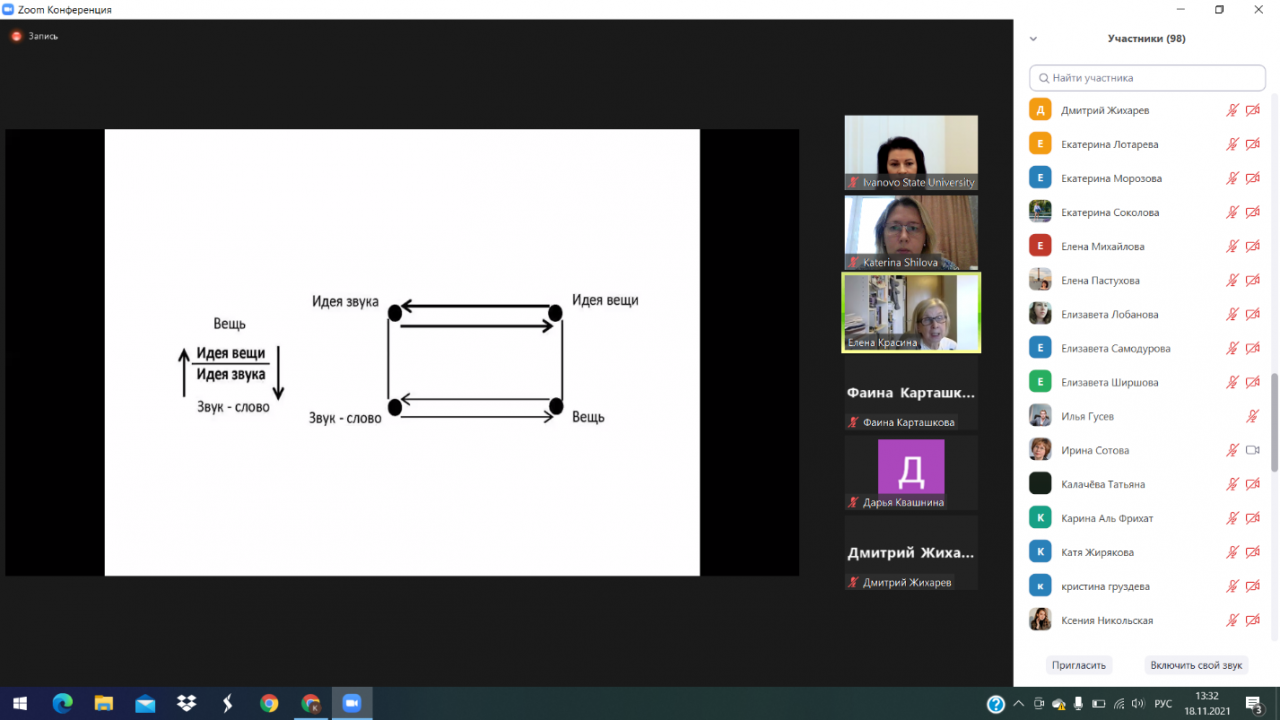This screenshot has height=720, width=1280.
Task: Click the red recording indicator icon
Action: [16, 36]
